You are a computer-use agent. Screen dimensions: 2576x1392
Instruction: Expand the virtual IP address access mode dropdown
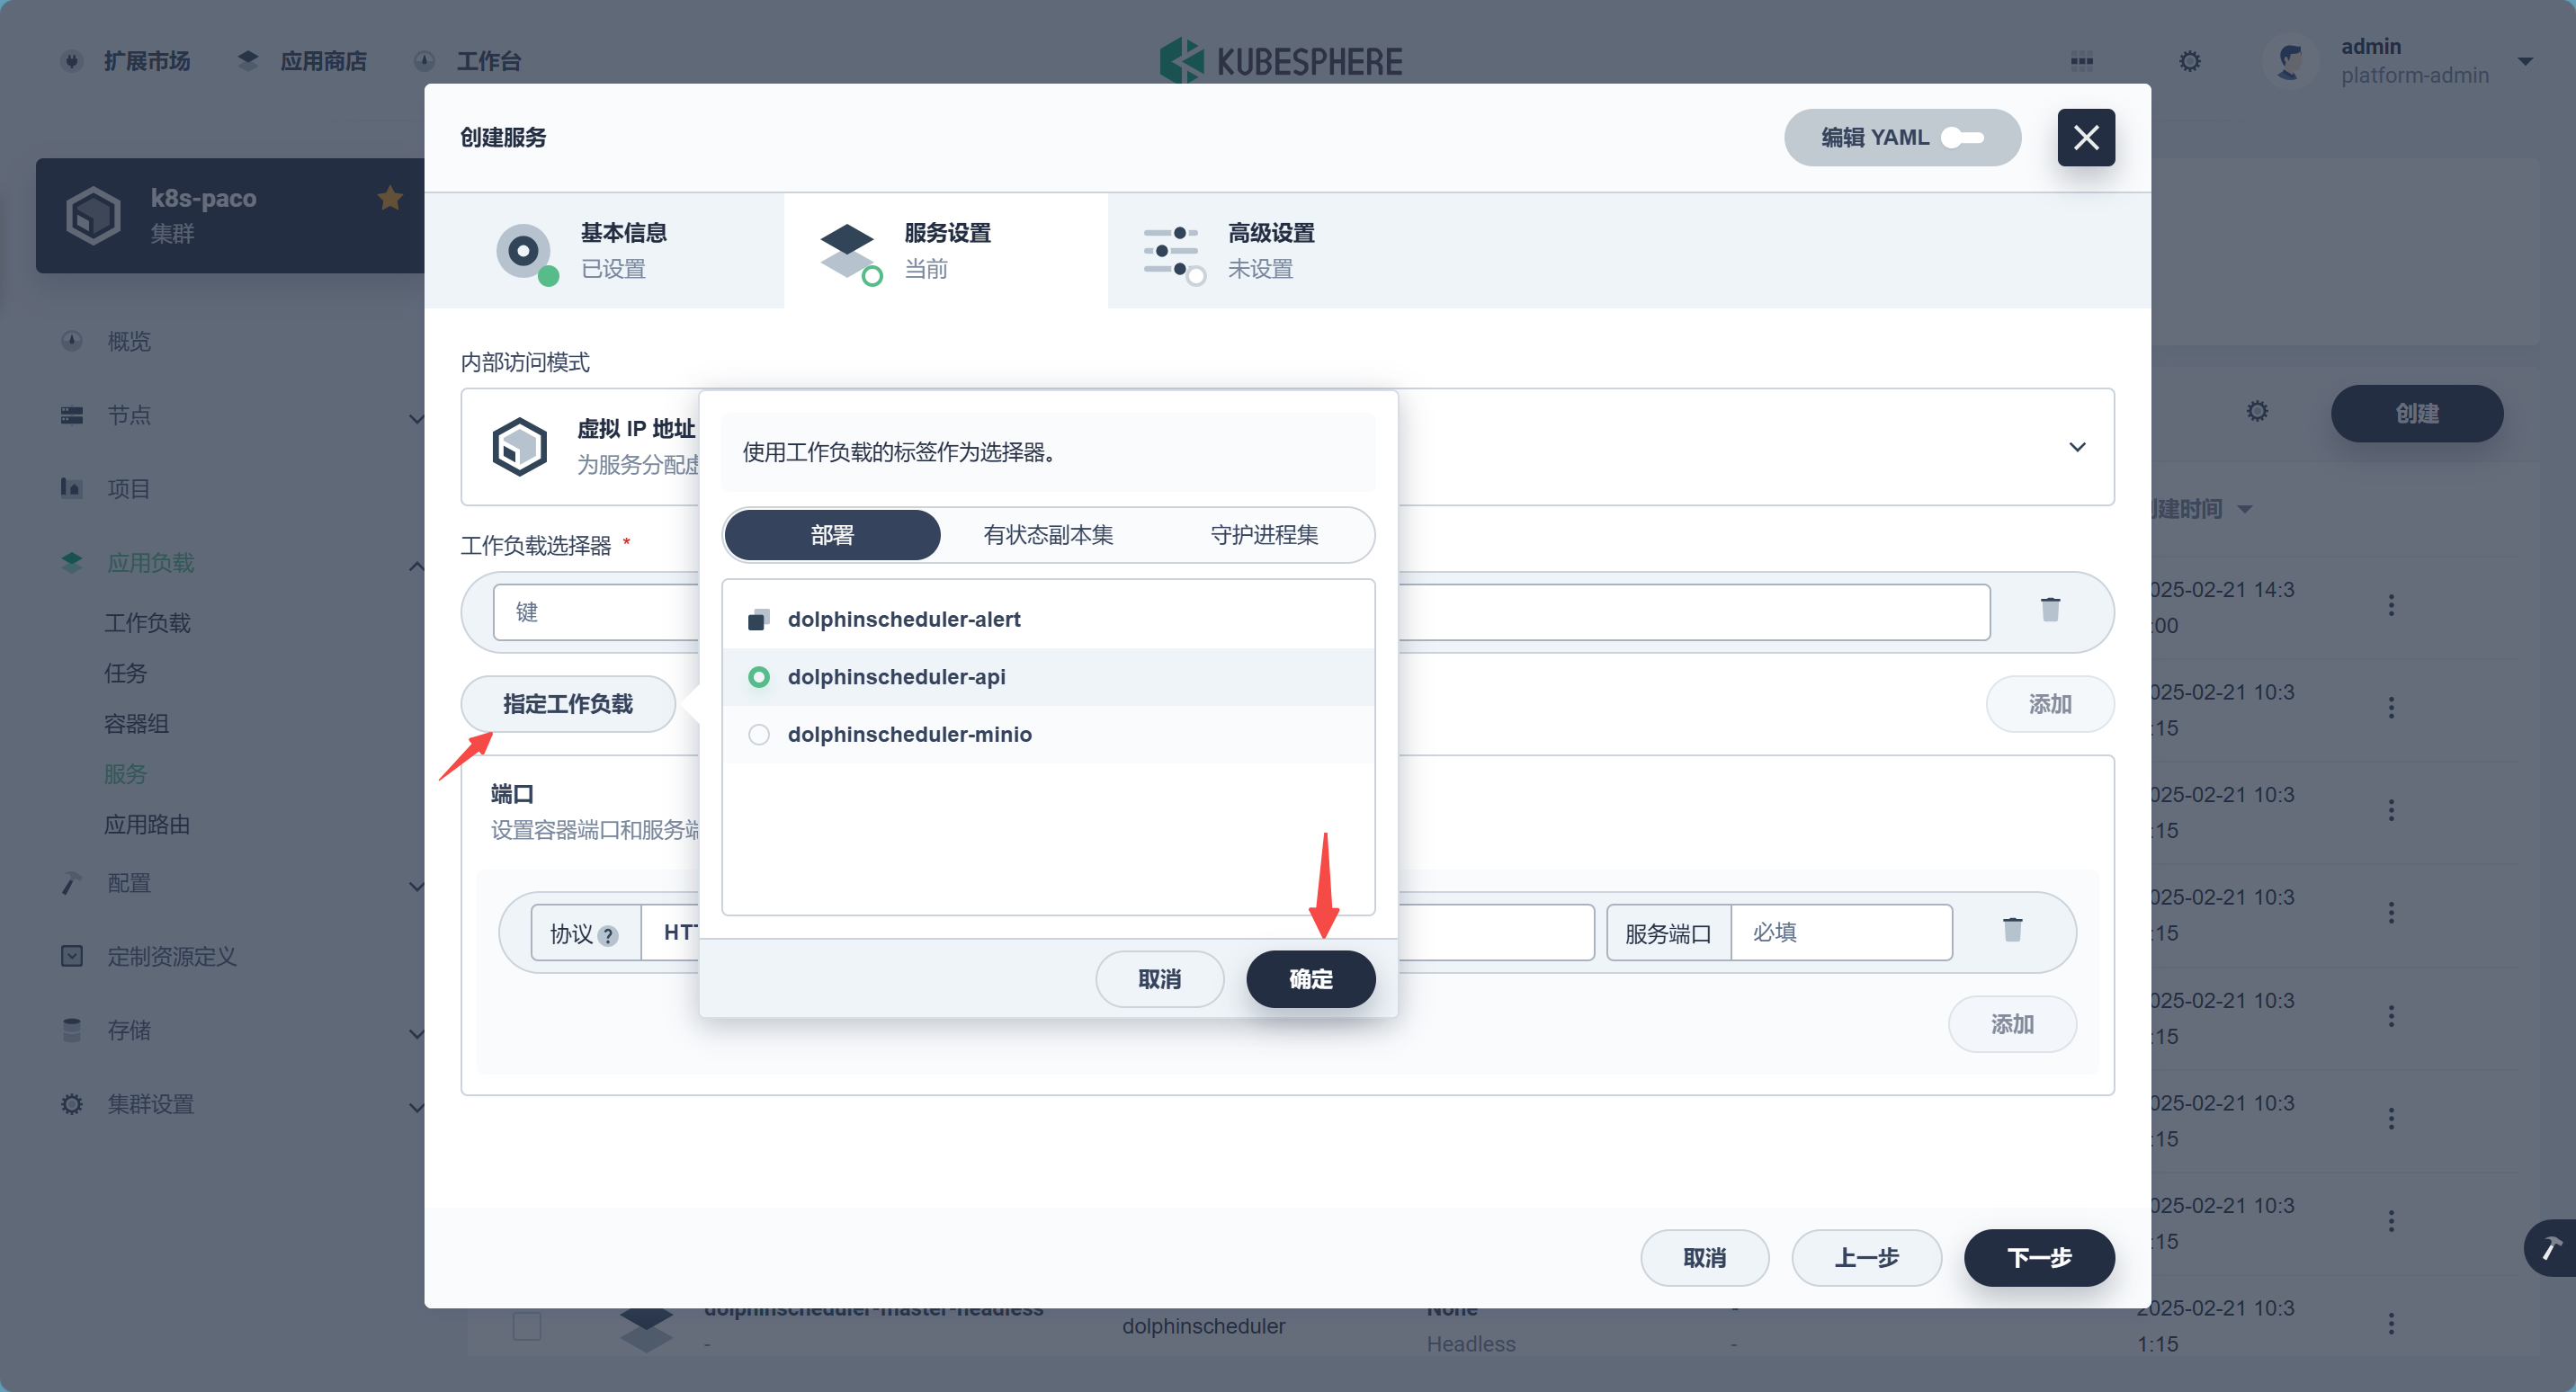point(2076,447)
